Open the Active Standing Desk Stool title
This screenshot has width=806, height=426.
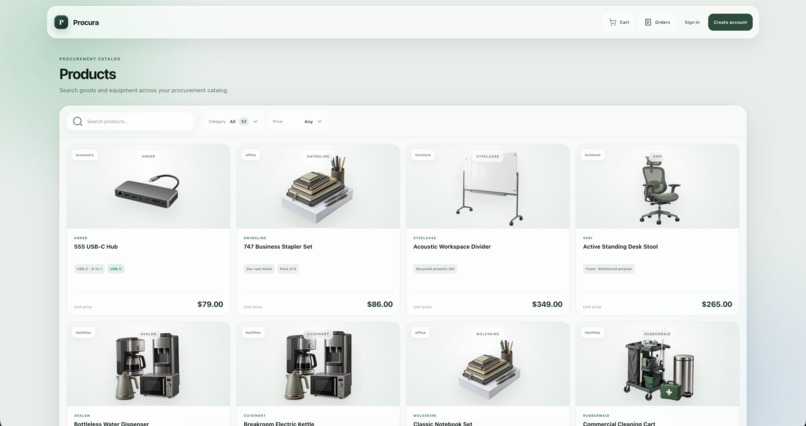(x=620, y=247)
